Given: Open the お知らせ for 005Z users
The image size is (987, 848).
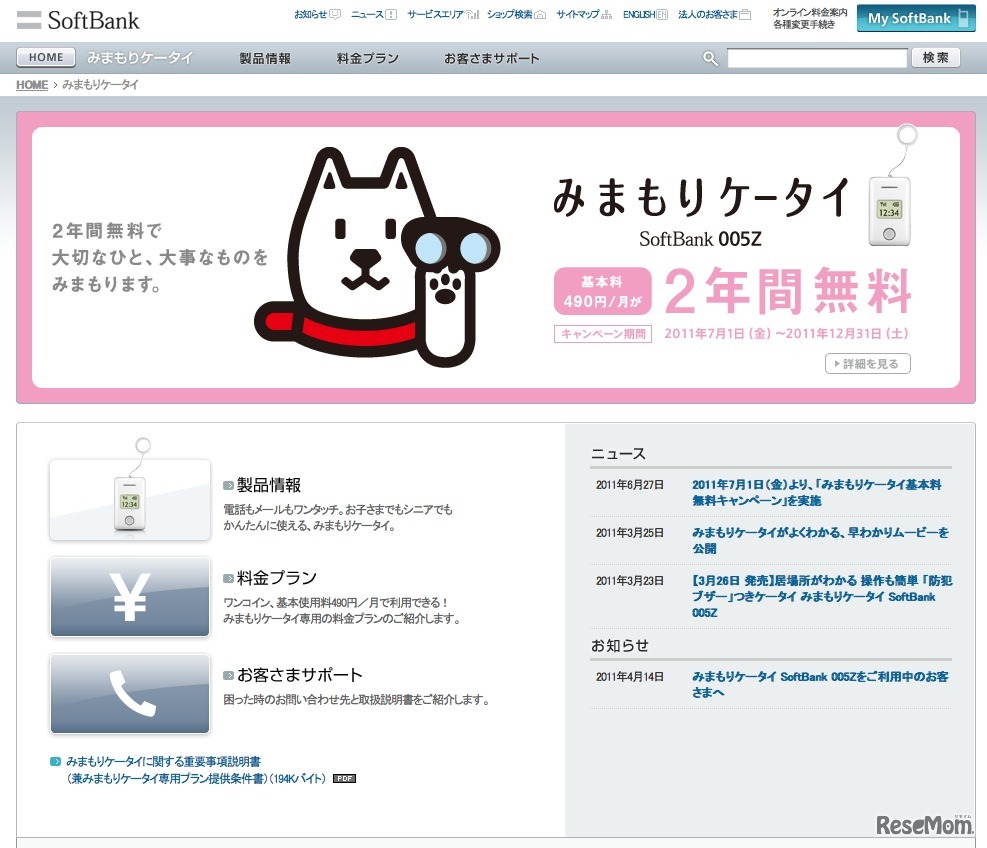Looking at the screenshot, I should click(x=820, y=684).
